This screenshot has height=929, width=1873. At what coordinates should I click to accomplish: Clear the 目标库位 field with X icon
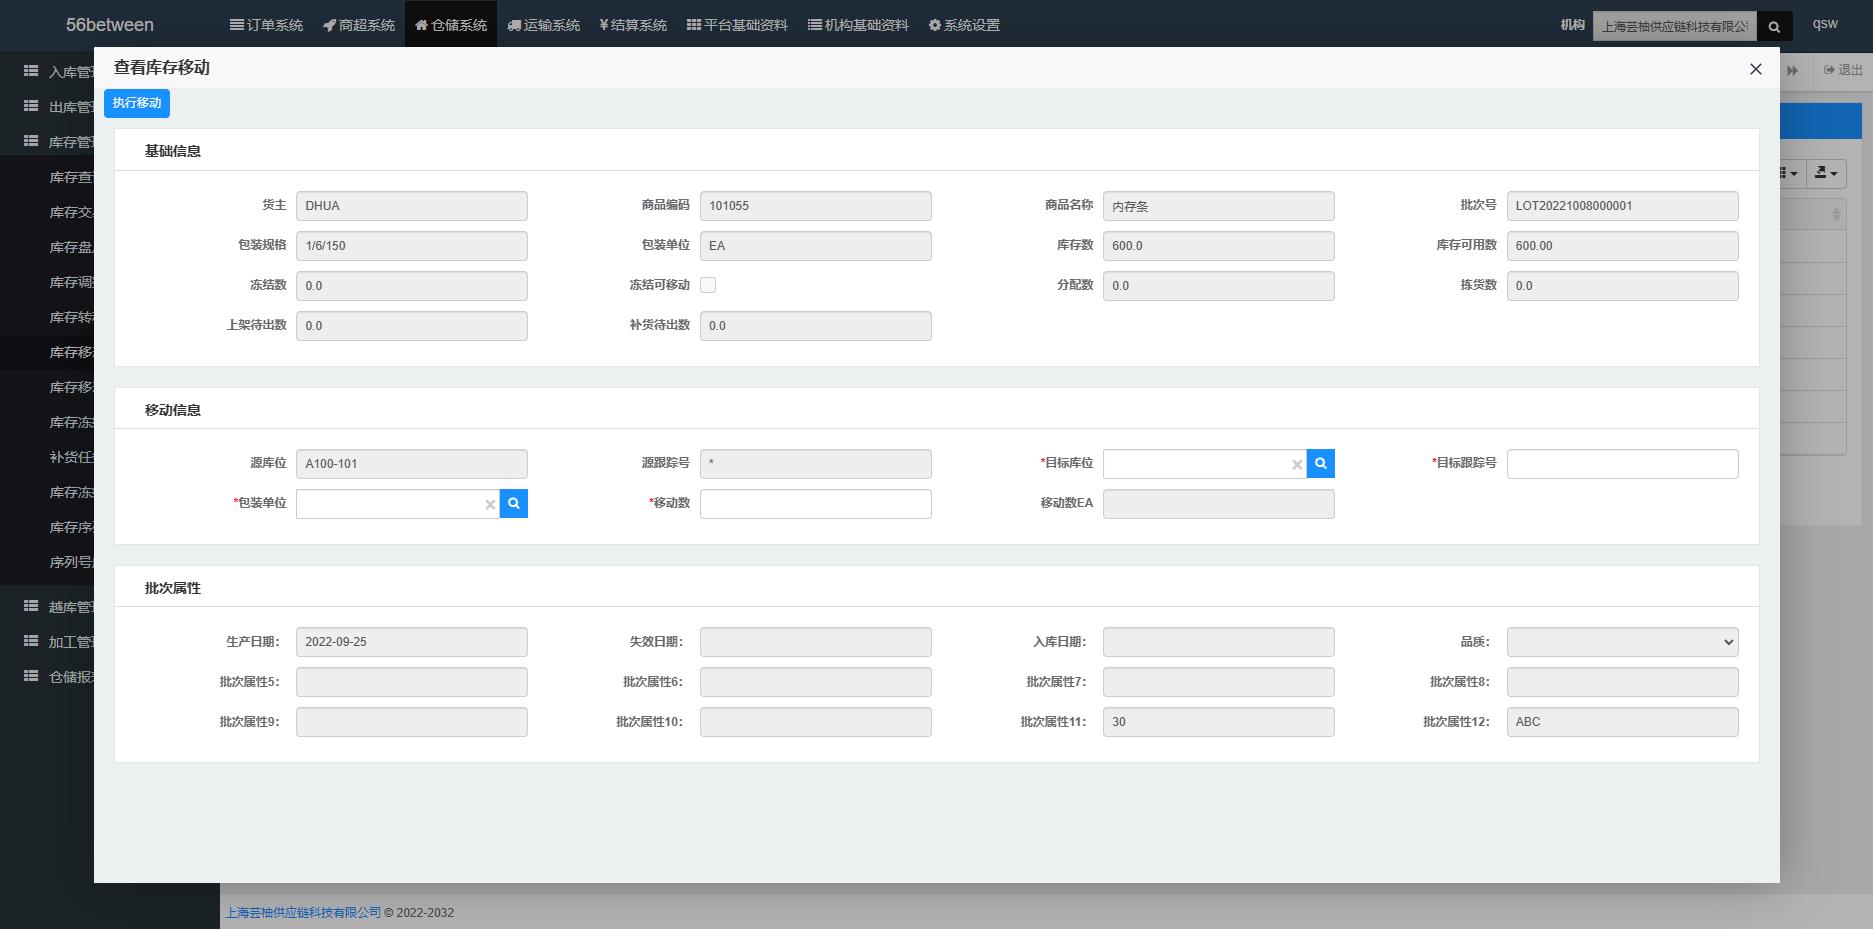(x=1297, y=464)
